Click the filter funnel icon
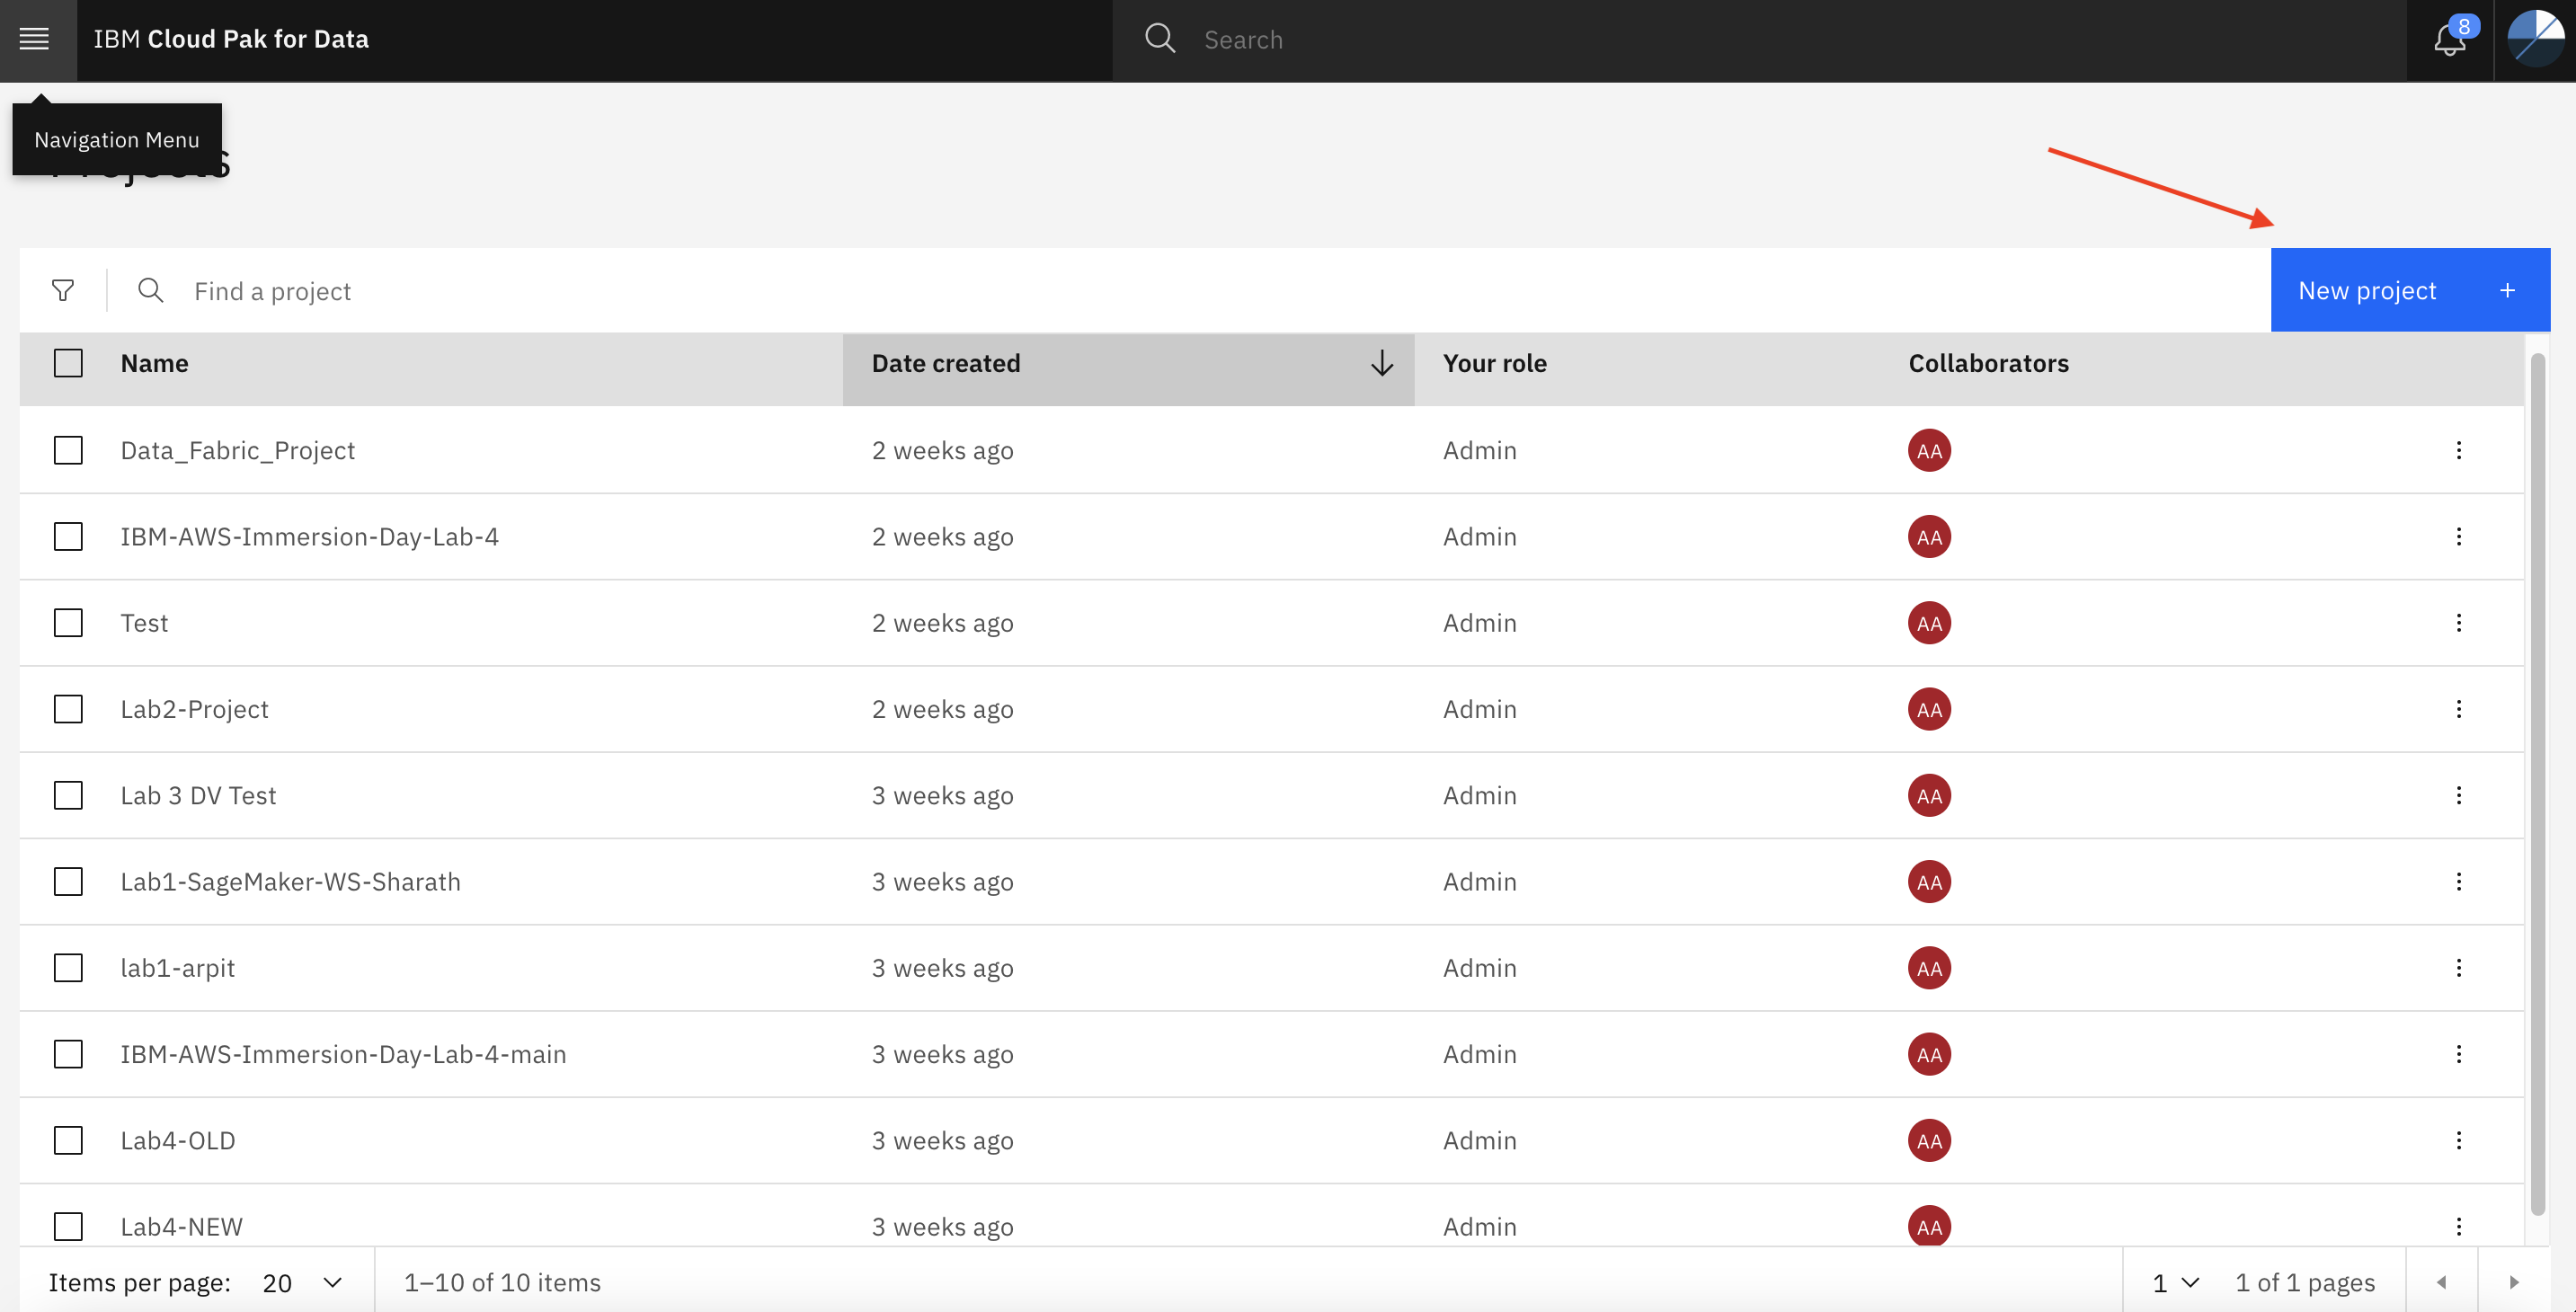Viewport: 2576px width, 1312px height. pos(63,291)
